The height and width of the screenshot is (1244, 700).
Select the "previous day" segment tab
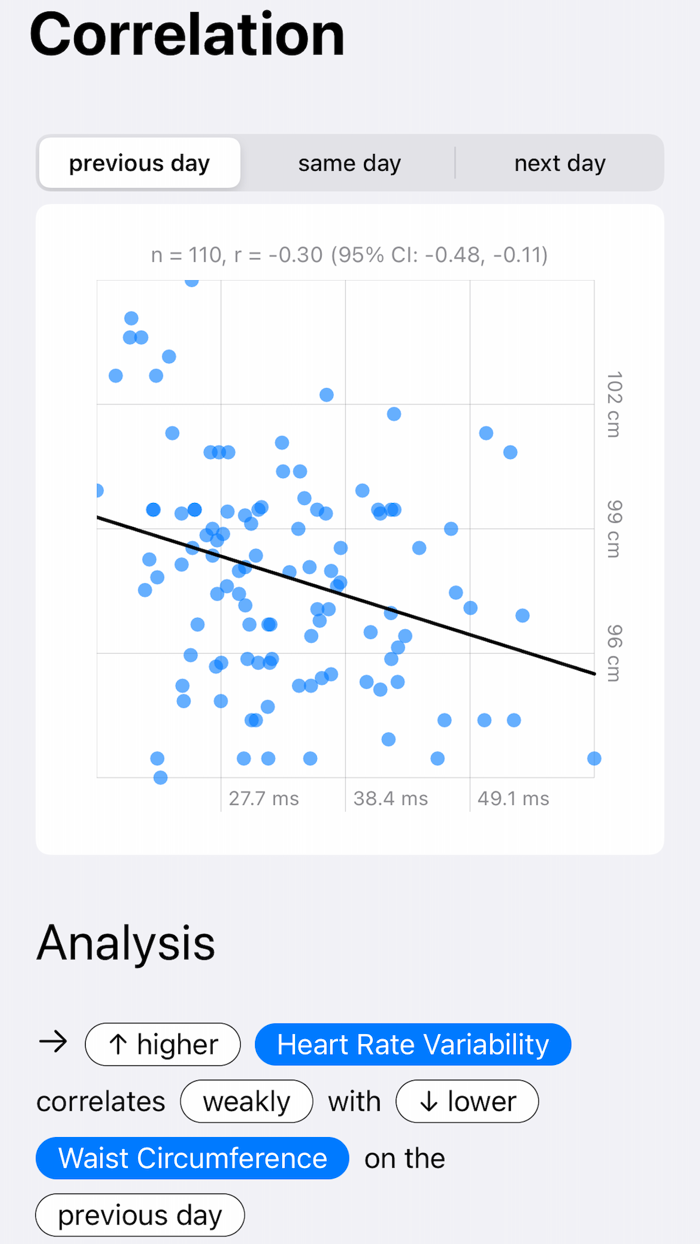point(139,163)
